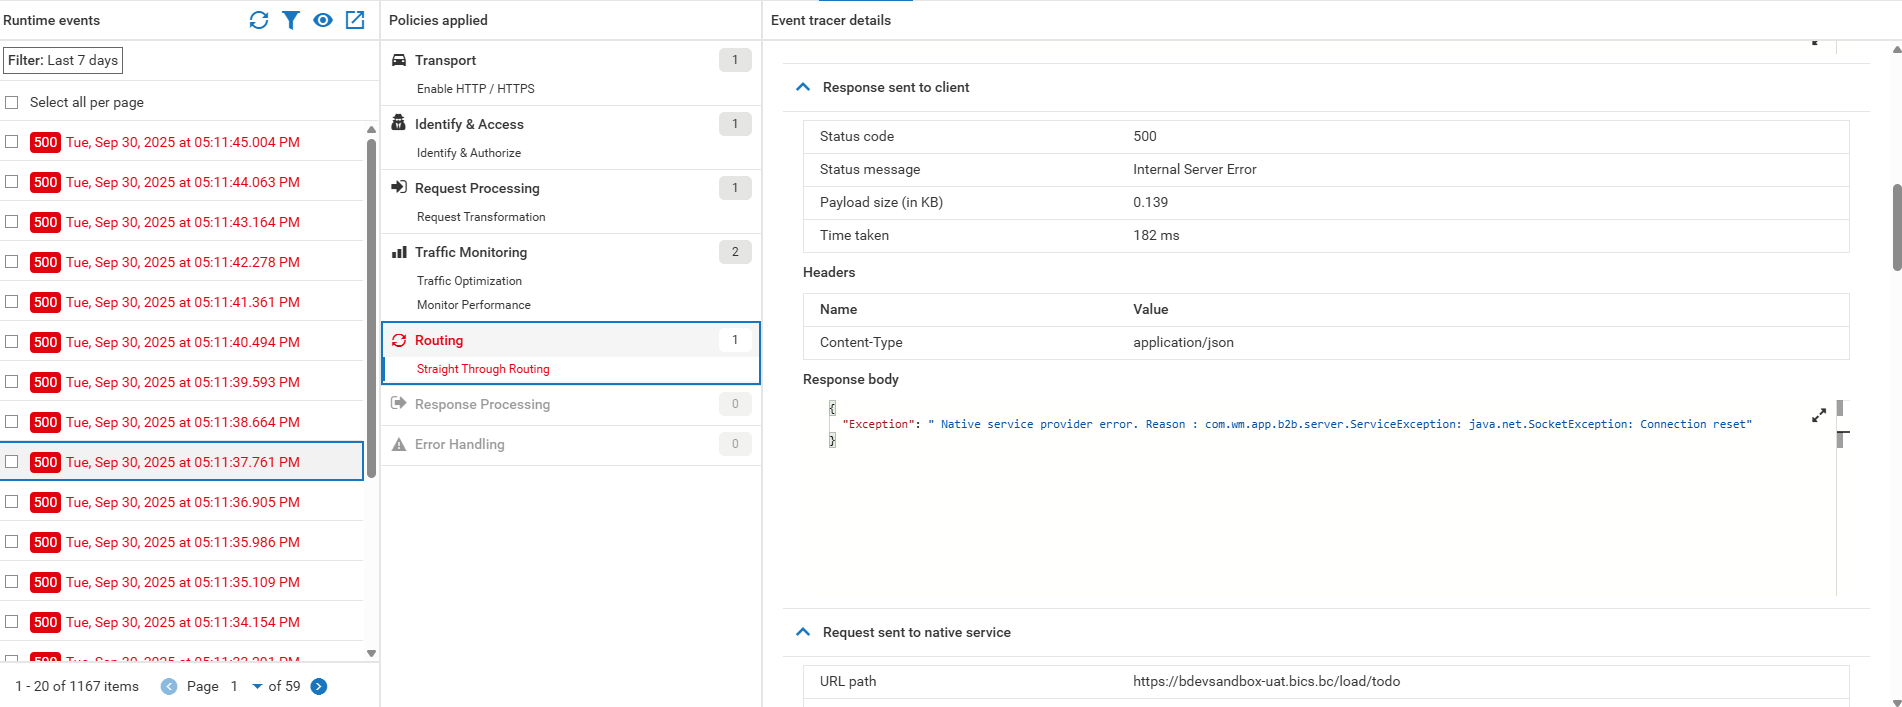Select the Identify & Access policy stage

[469, 124]
